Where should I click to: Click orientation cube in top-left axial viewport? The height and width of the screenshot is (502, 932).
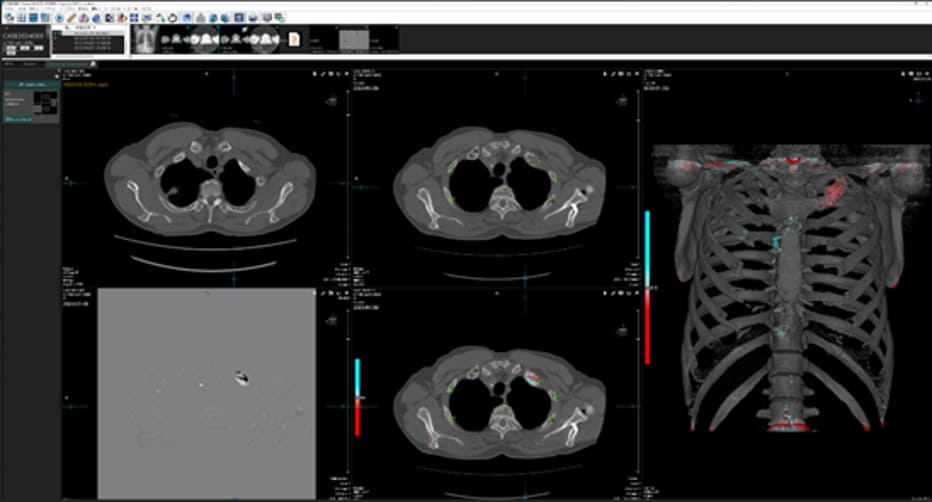(x=332, y=101)
